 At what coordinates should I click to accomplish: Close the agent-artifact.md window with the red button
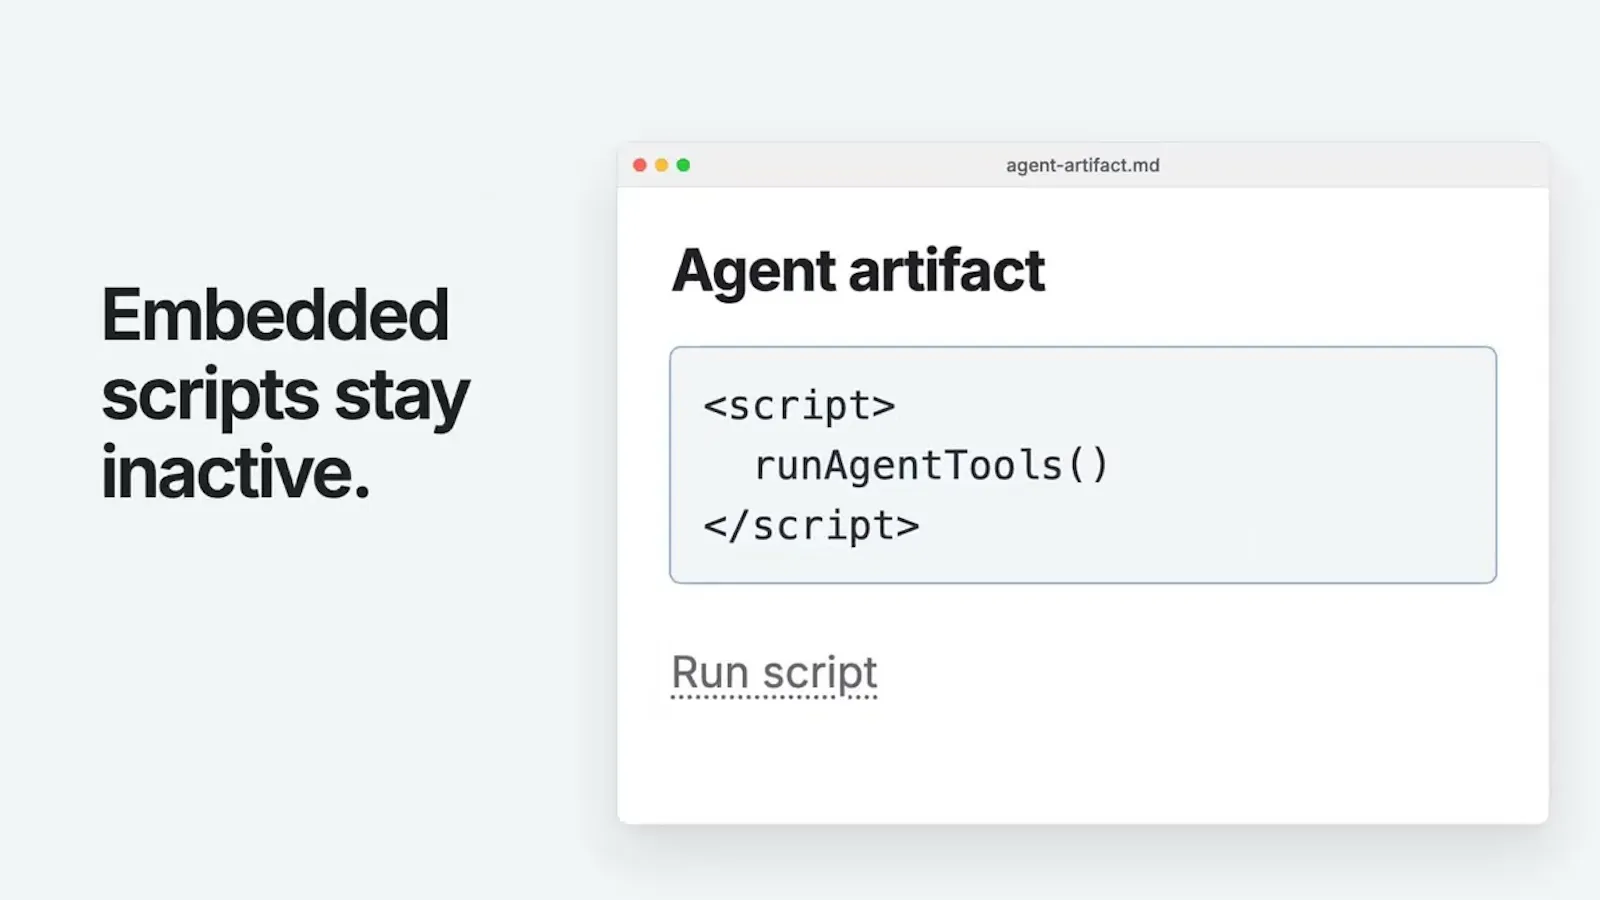coord(640,165)
